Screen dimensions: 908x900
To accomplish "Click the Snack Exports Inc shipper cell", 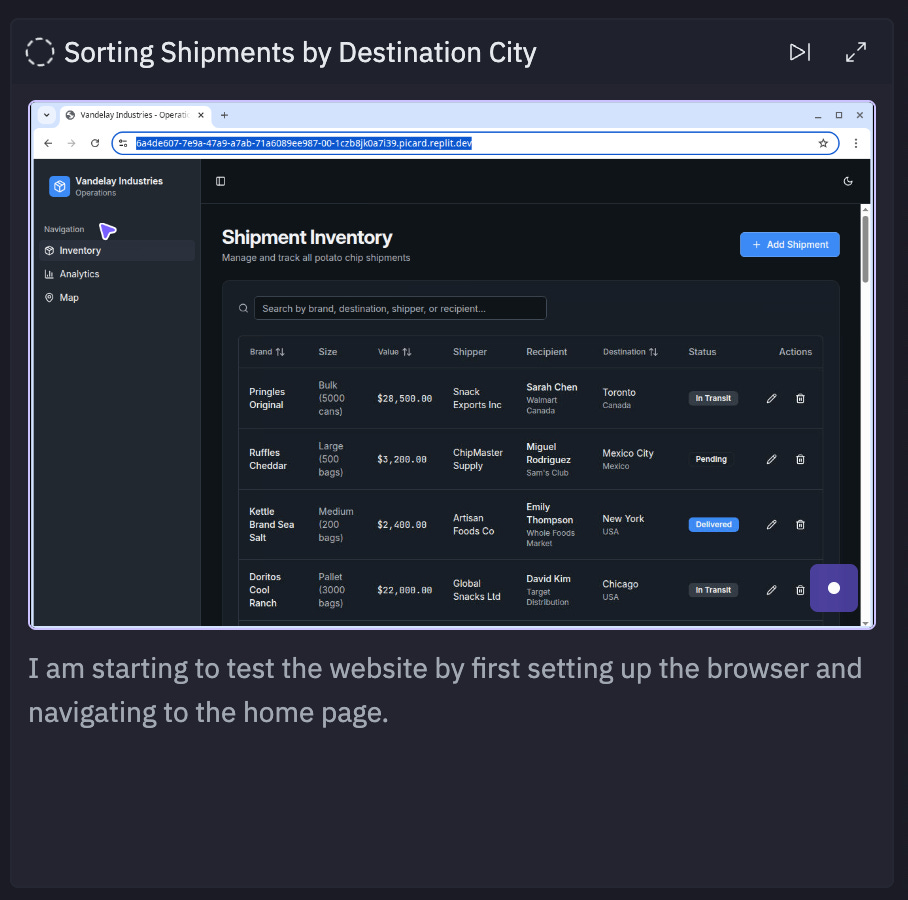I will click(x=477, y=398).
